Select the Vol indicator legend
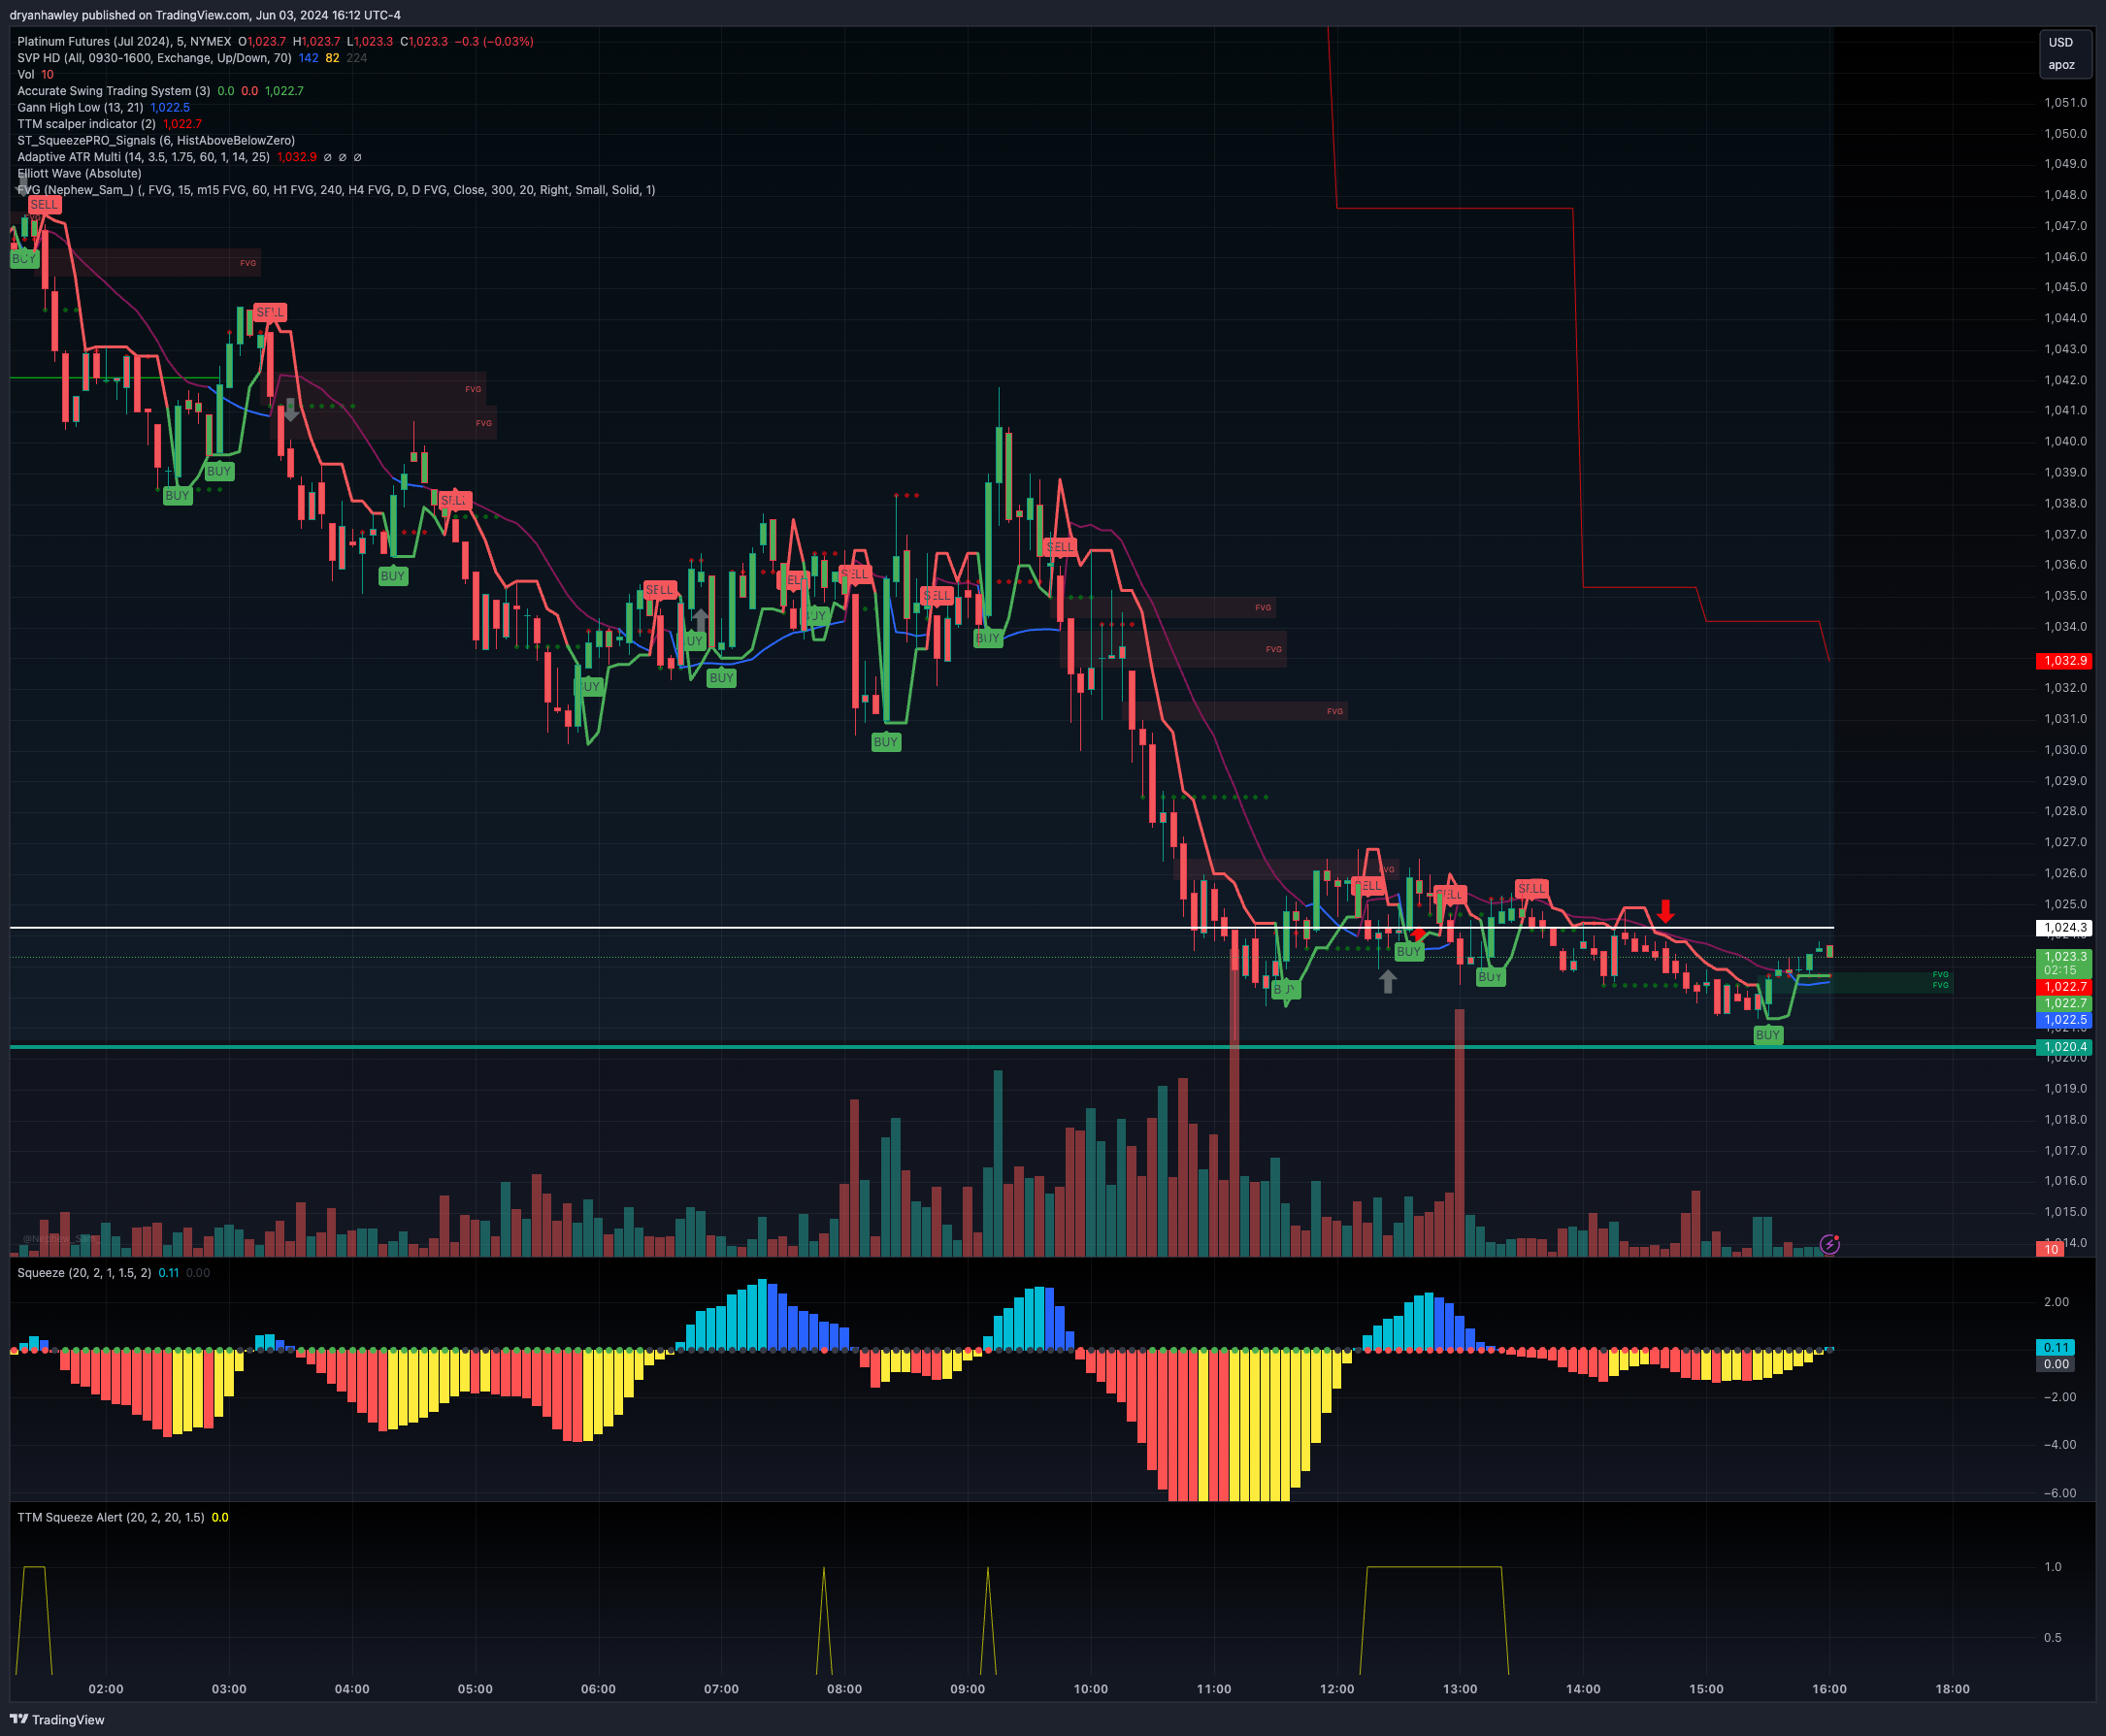This screenshot has width=2106, height=1736. click(x=26, y=74)
